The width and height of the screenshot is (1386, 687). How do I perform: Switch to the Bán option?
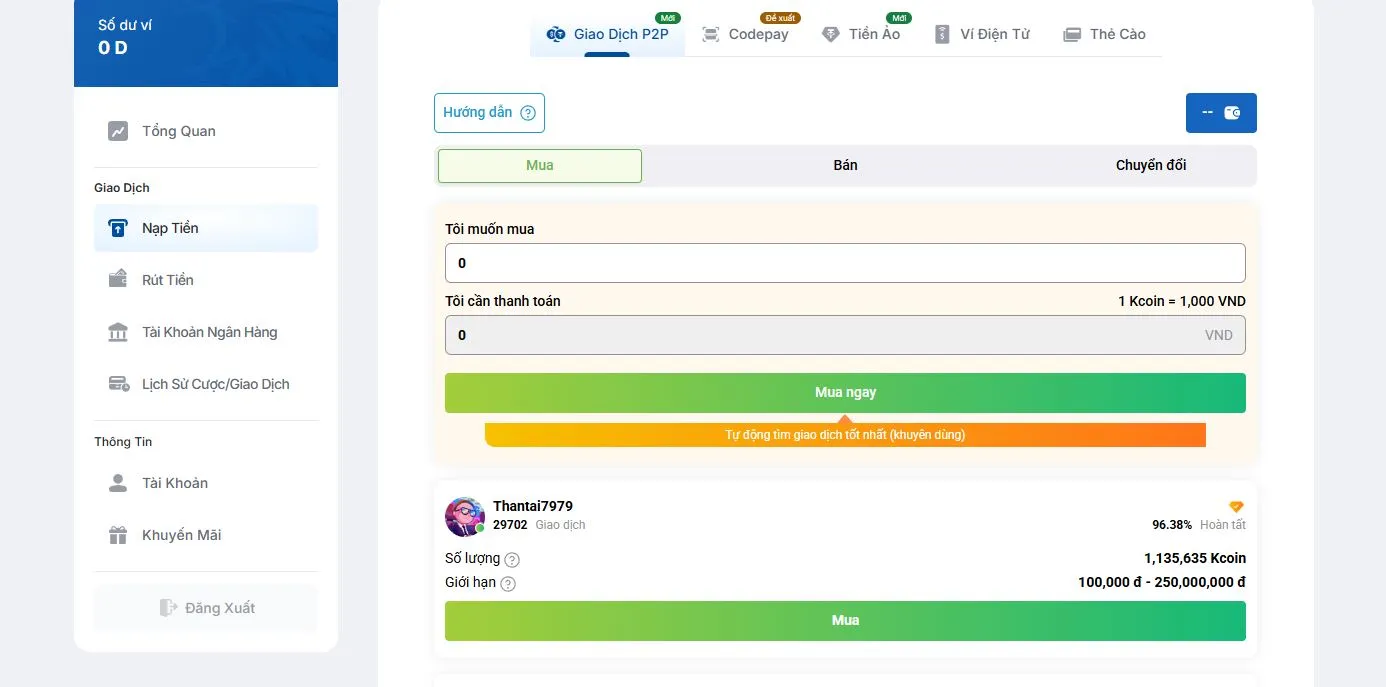point(845,166)
